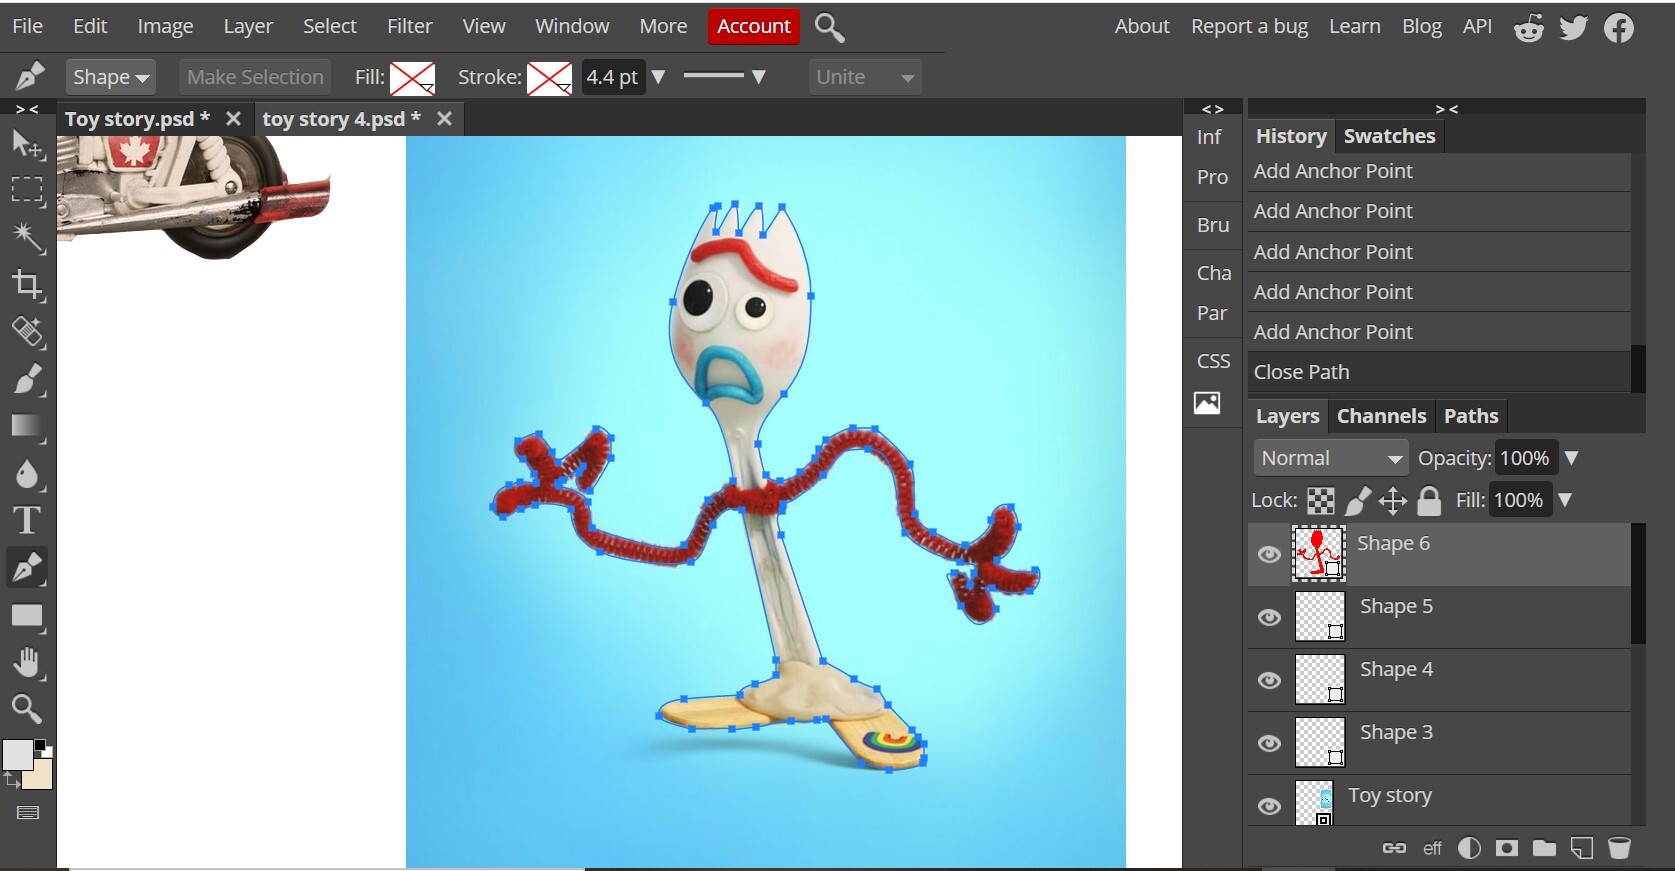Screen dimensions: 1675x871
Task: Add a new adjustment layer
Action: point(1469,848)
